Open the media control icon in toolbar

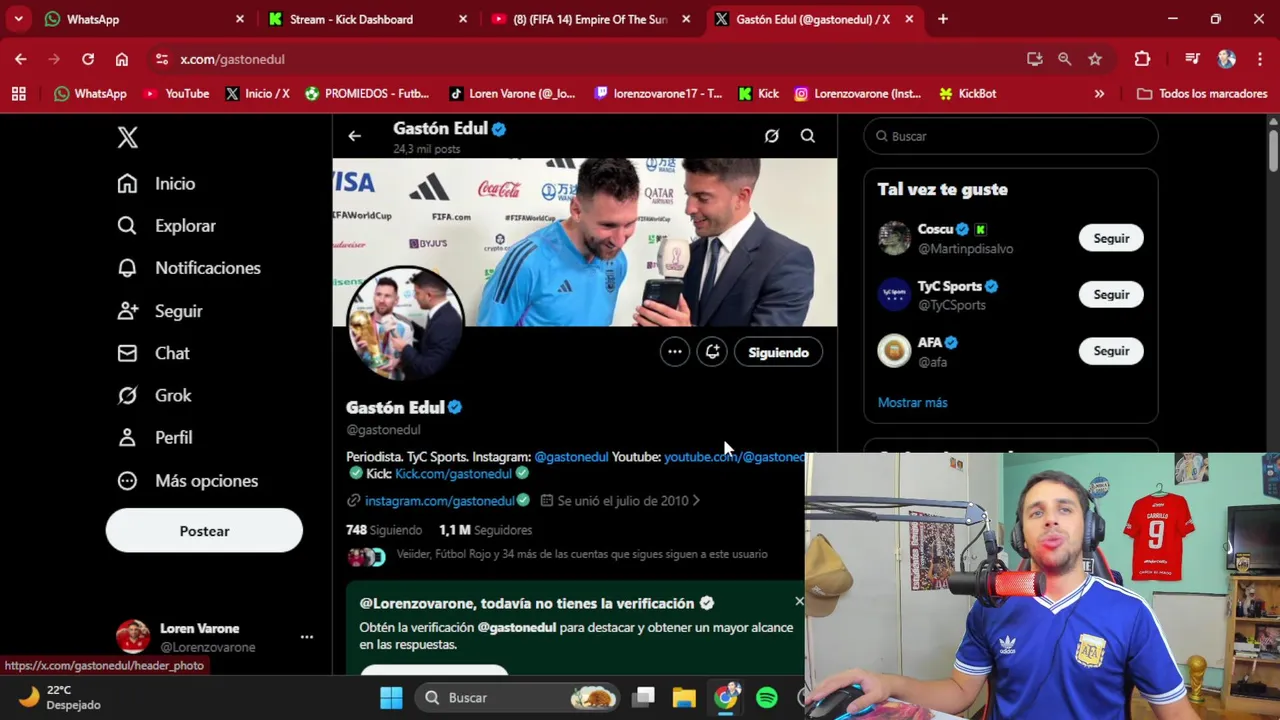tap(1192, 59)
